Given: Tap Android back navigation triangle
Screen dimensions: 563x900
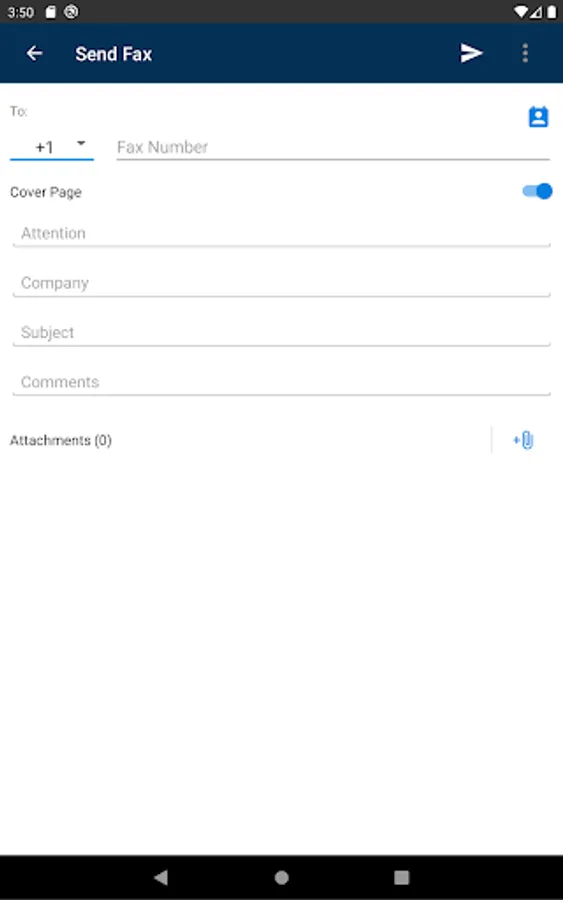Looking at the screenshot, I should (161, 877).
